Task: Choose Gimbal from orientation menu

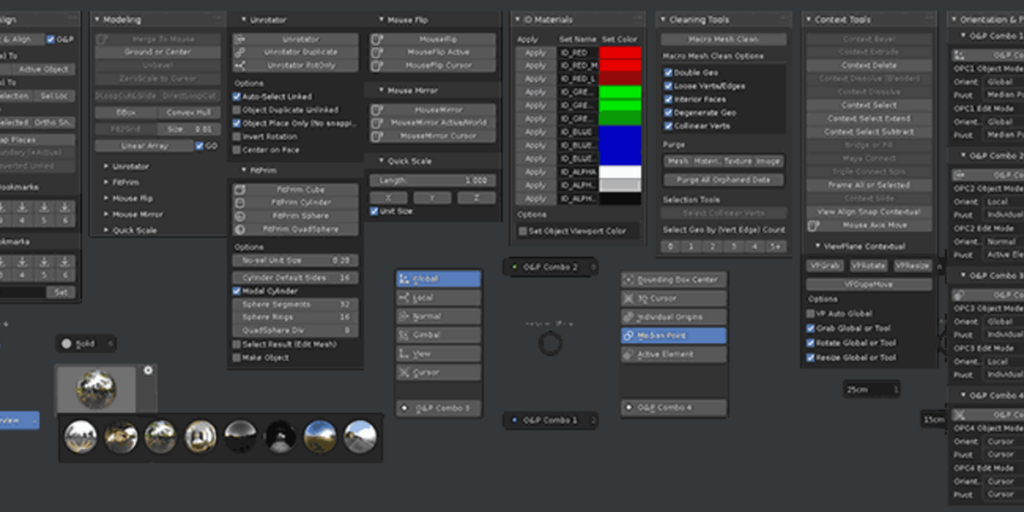Action: pyautogui.click(x=438, y=335)
